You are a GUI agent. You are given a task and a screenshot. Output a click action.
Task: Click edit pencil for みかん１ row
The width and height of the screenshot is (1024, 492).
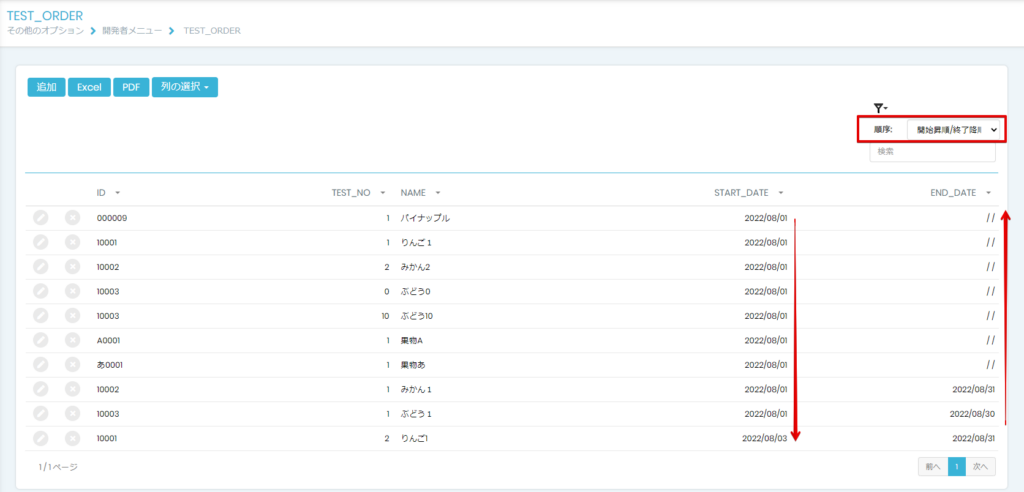tap(40, 389)
